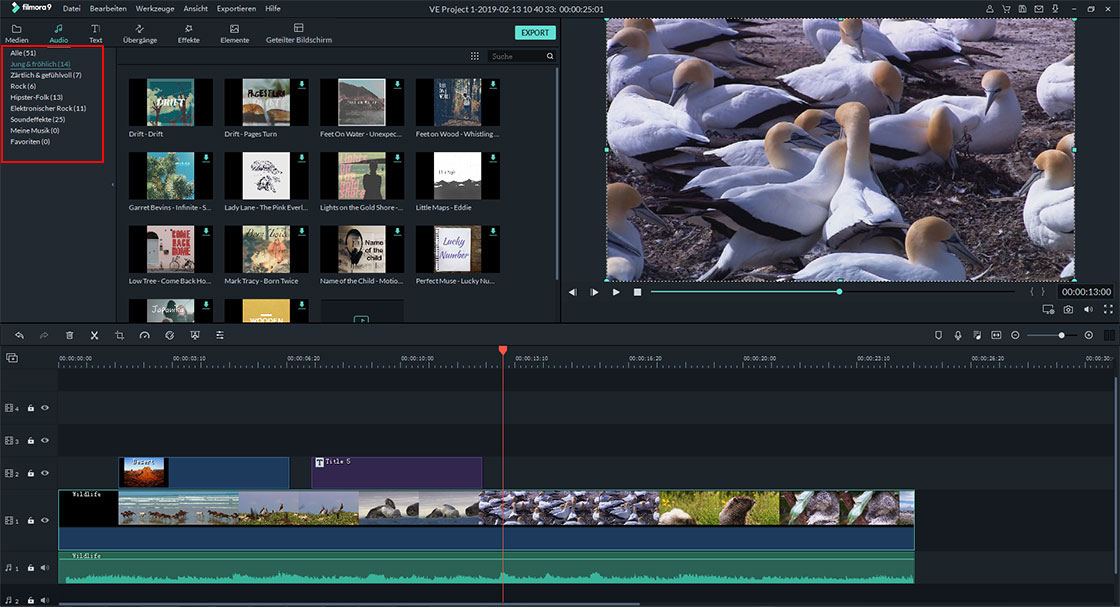Open the speed control gauge icon

point(144,335)
